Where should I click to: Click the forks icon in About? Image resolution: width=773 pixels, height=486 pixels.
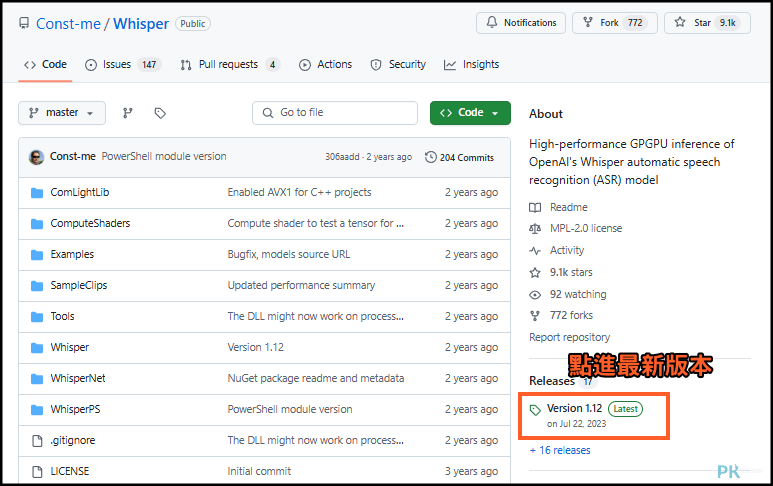click(535, 315)
